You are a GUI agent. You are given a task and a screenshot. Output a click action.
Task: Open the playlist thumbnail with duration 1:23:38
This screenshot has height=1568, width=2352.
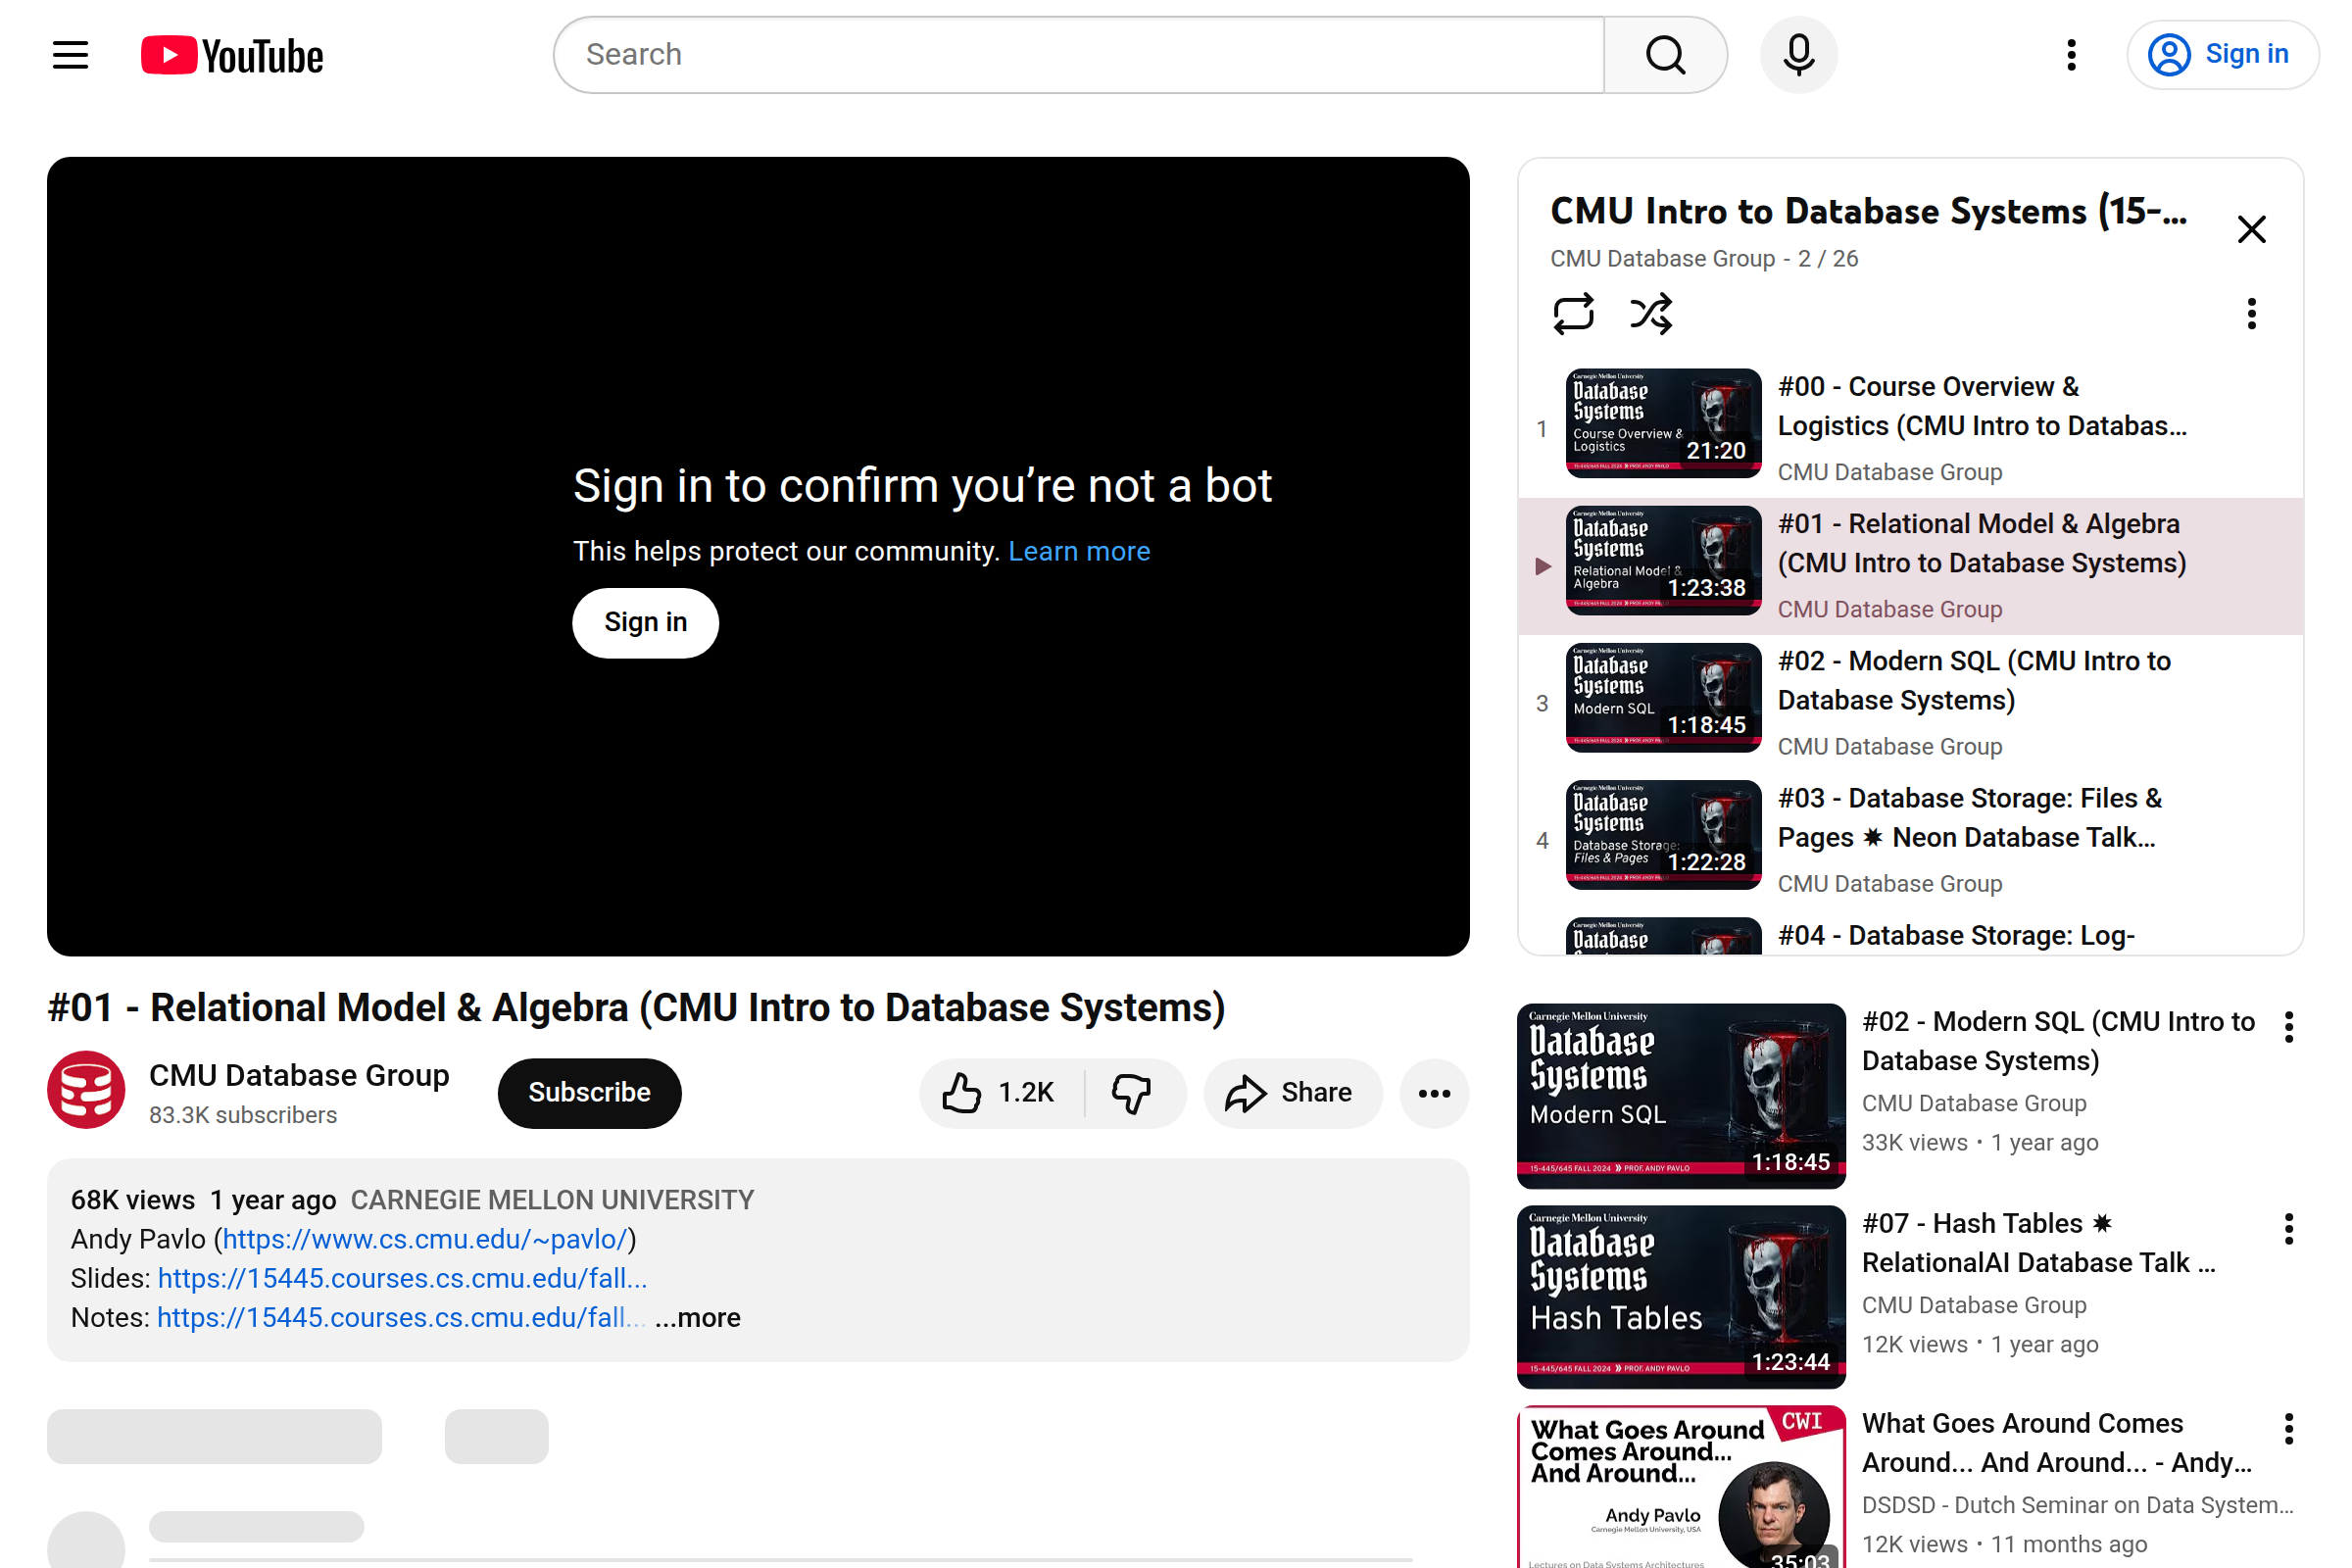click(1663, 560)
